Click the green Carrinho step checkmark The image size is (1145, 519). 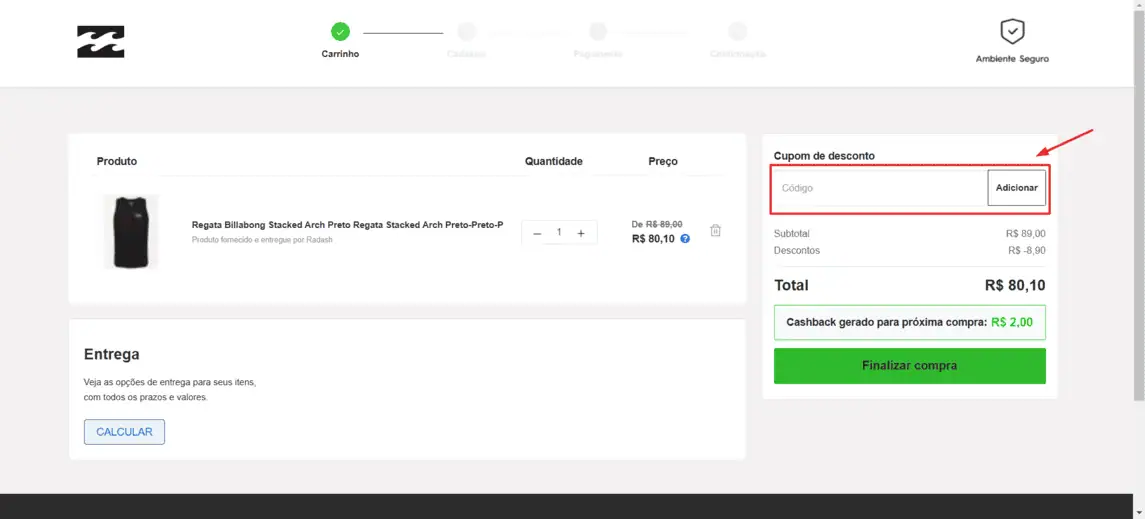(340, 31)
